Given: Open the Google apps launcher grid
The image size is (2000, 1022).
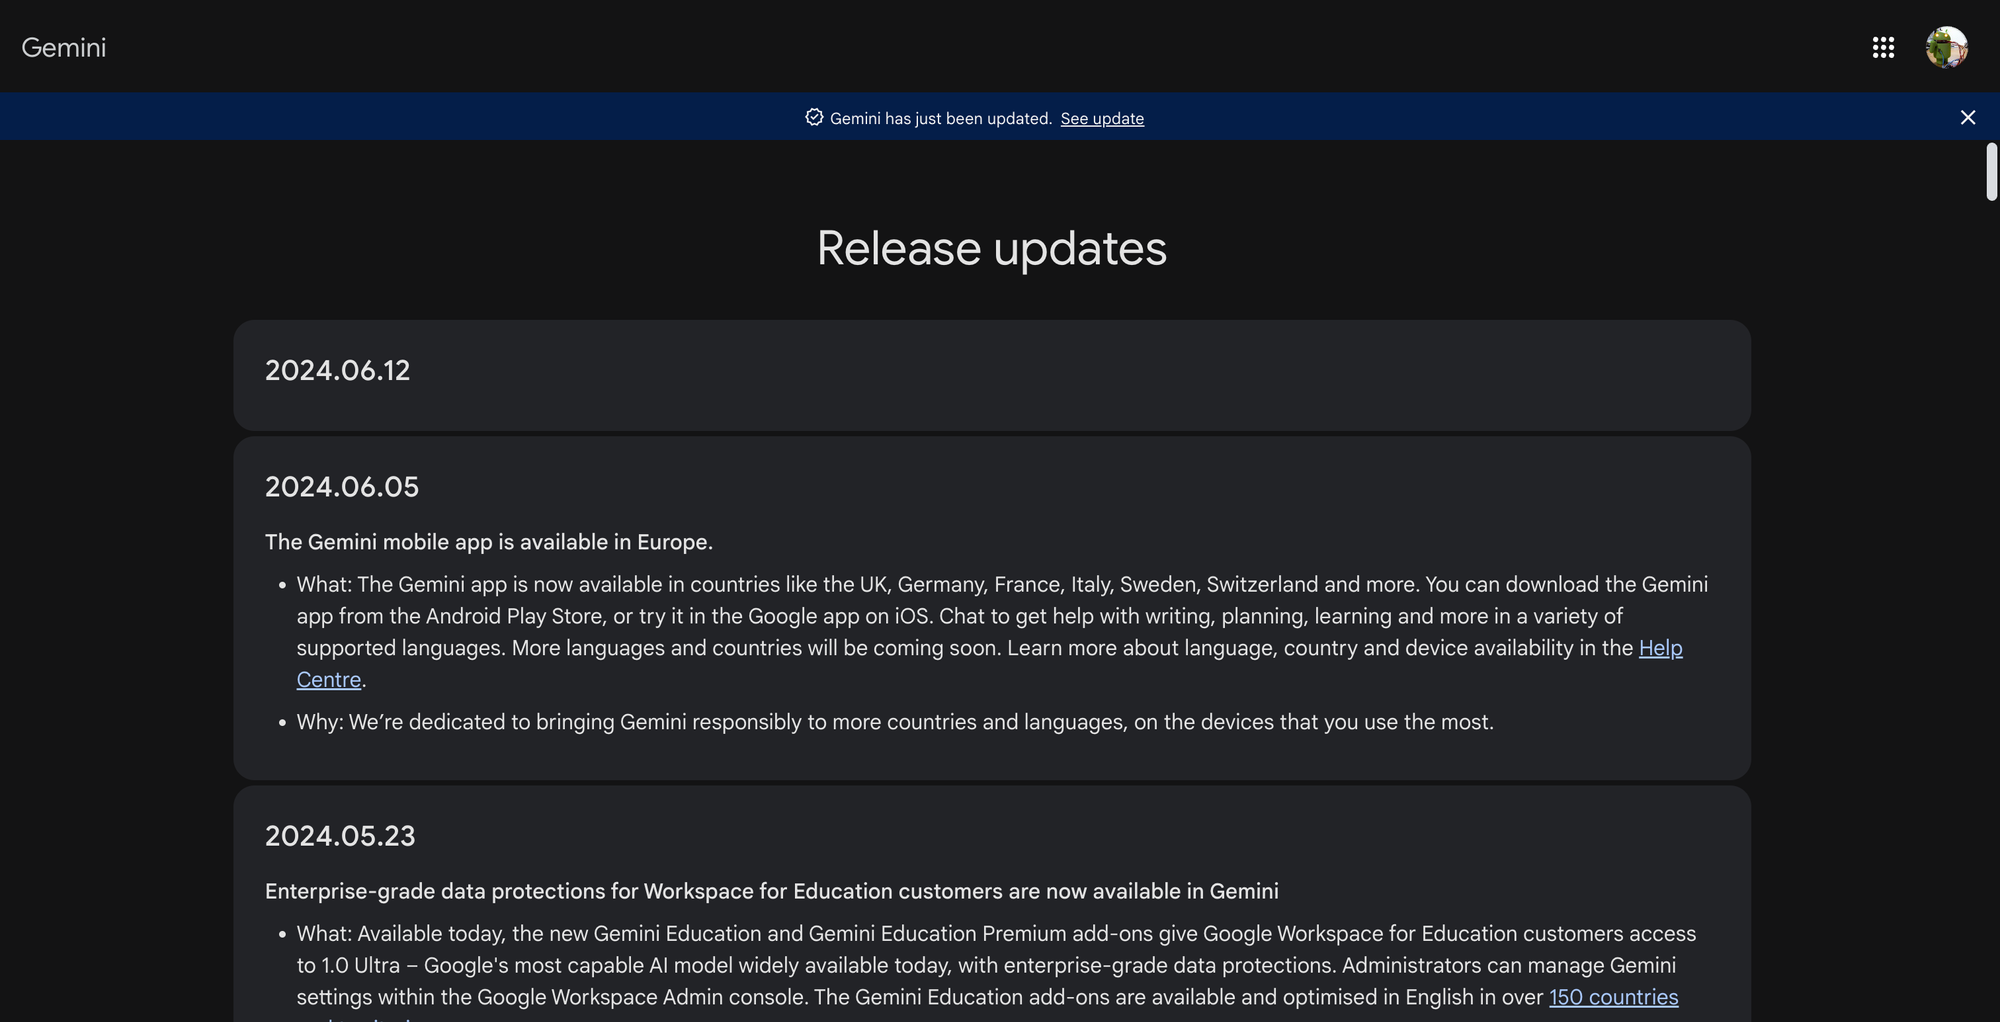Looking at the screenshot, I should pos(1883,47).
